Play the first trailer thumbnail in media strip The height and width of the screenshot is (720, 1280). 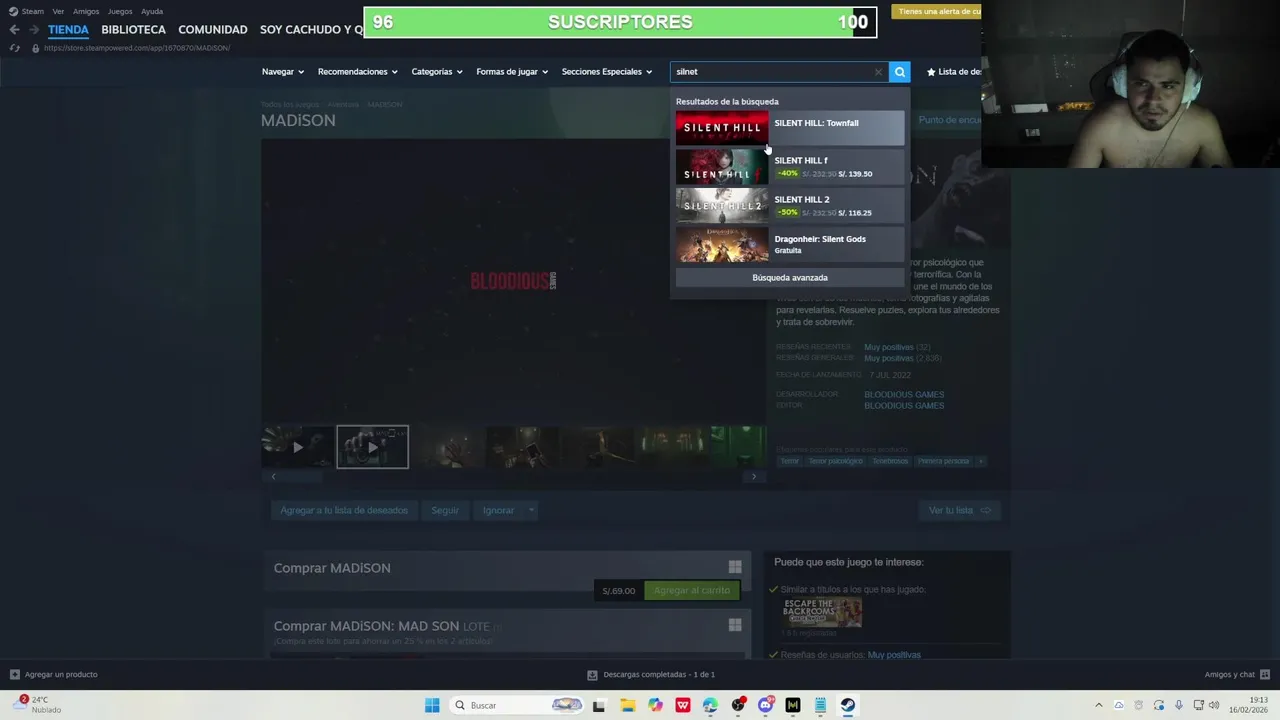pyautogui.click(x=297, y=447)
